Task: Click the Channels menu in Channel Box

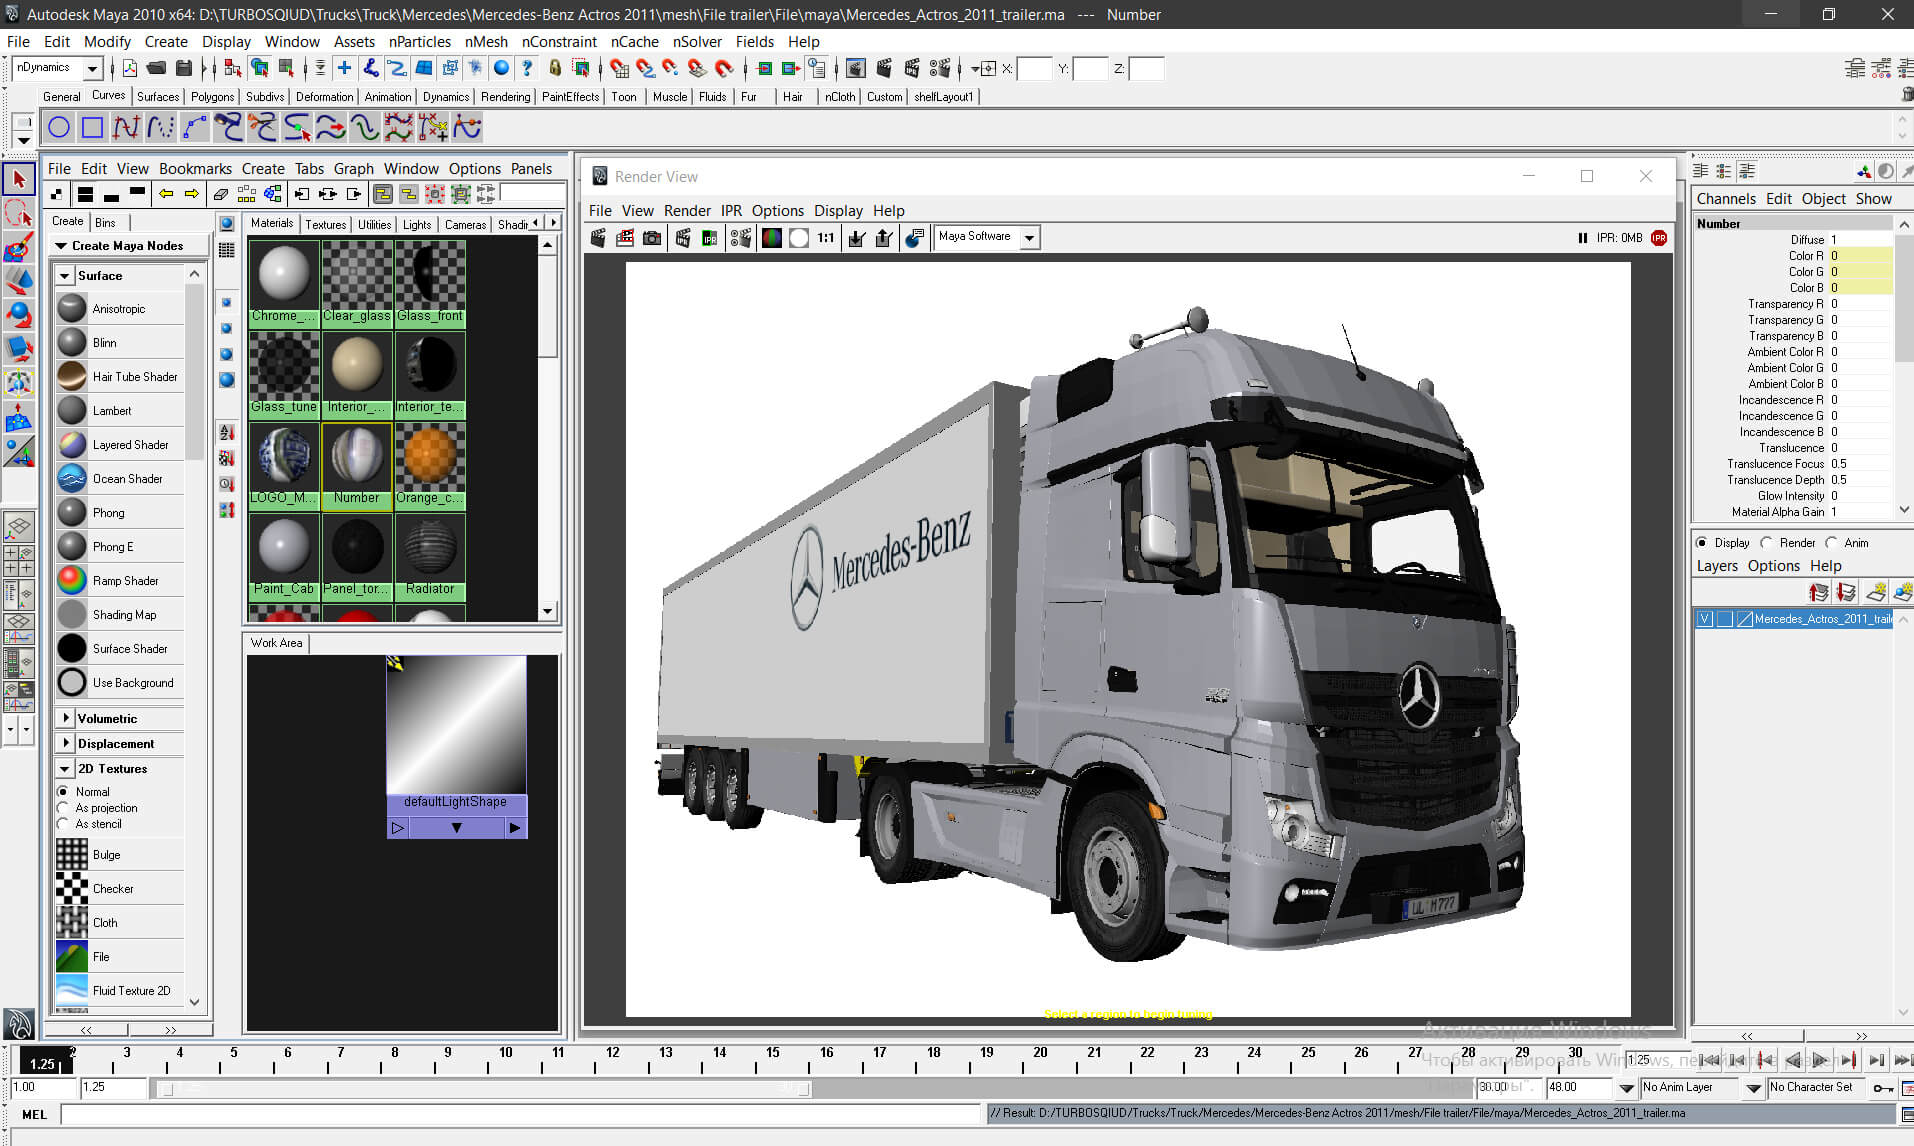Action: tap(1726, 198)
